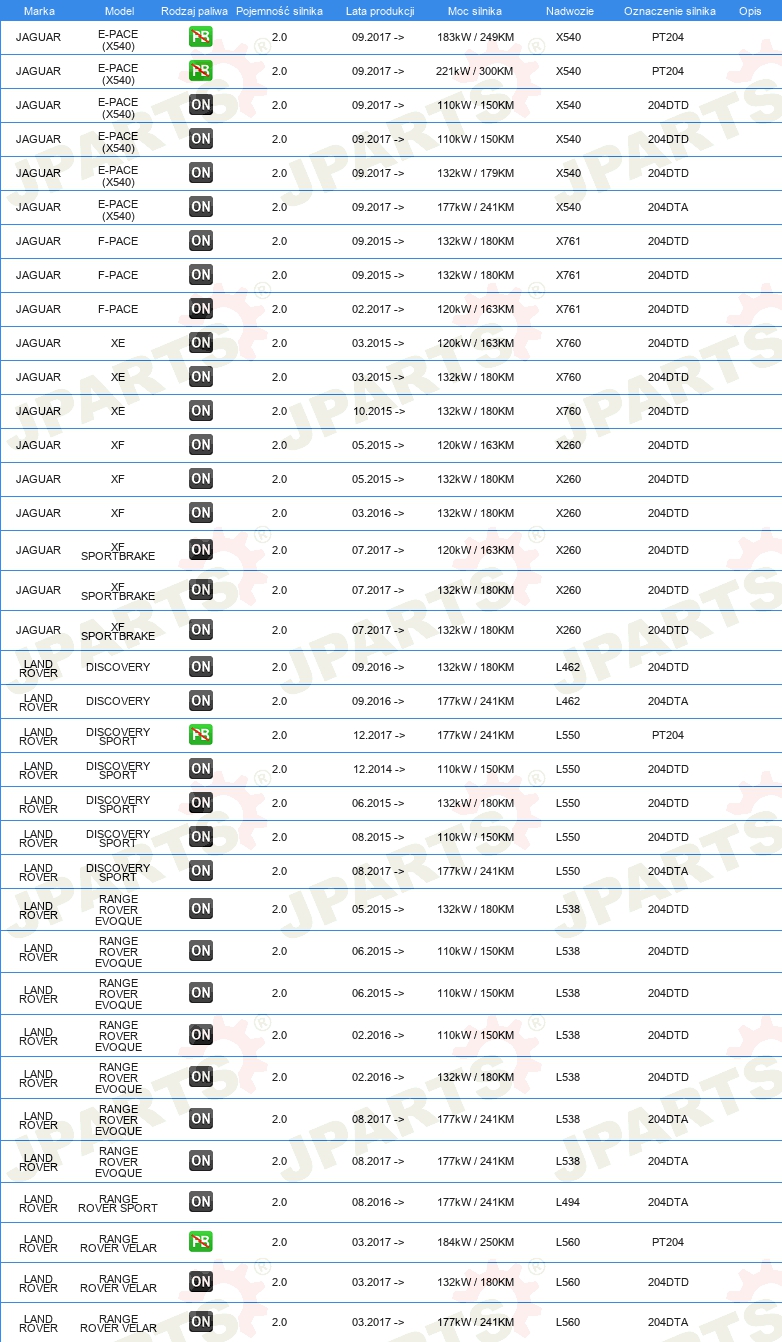Click 204DTA engine code in E-PACE row
Screen dimensions: 782x1342
[668, 207]
